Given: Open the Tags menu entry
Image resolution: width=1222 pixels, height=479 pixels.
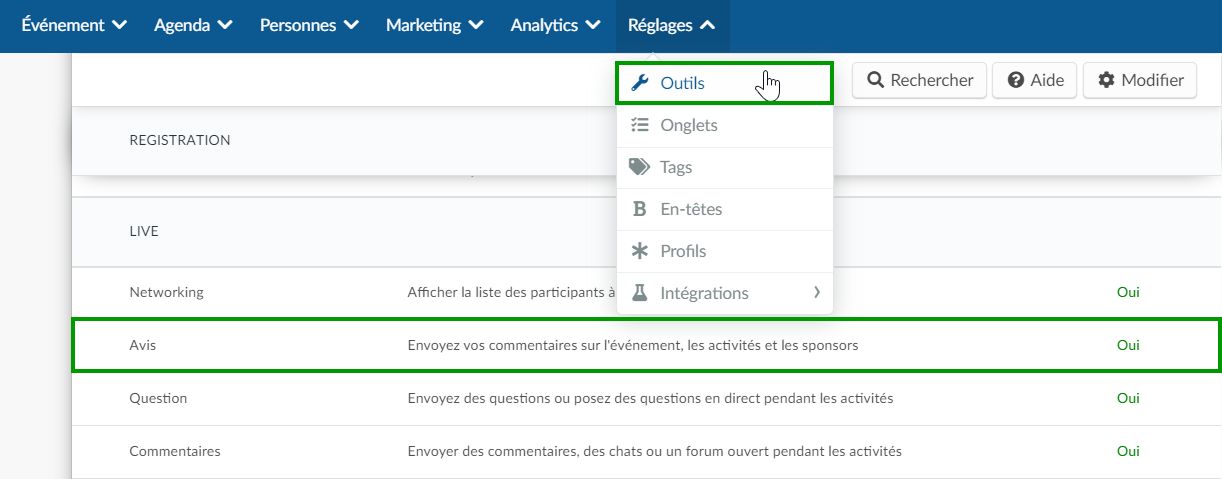Looking at the screenshot, I should 724,167.
